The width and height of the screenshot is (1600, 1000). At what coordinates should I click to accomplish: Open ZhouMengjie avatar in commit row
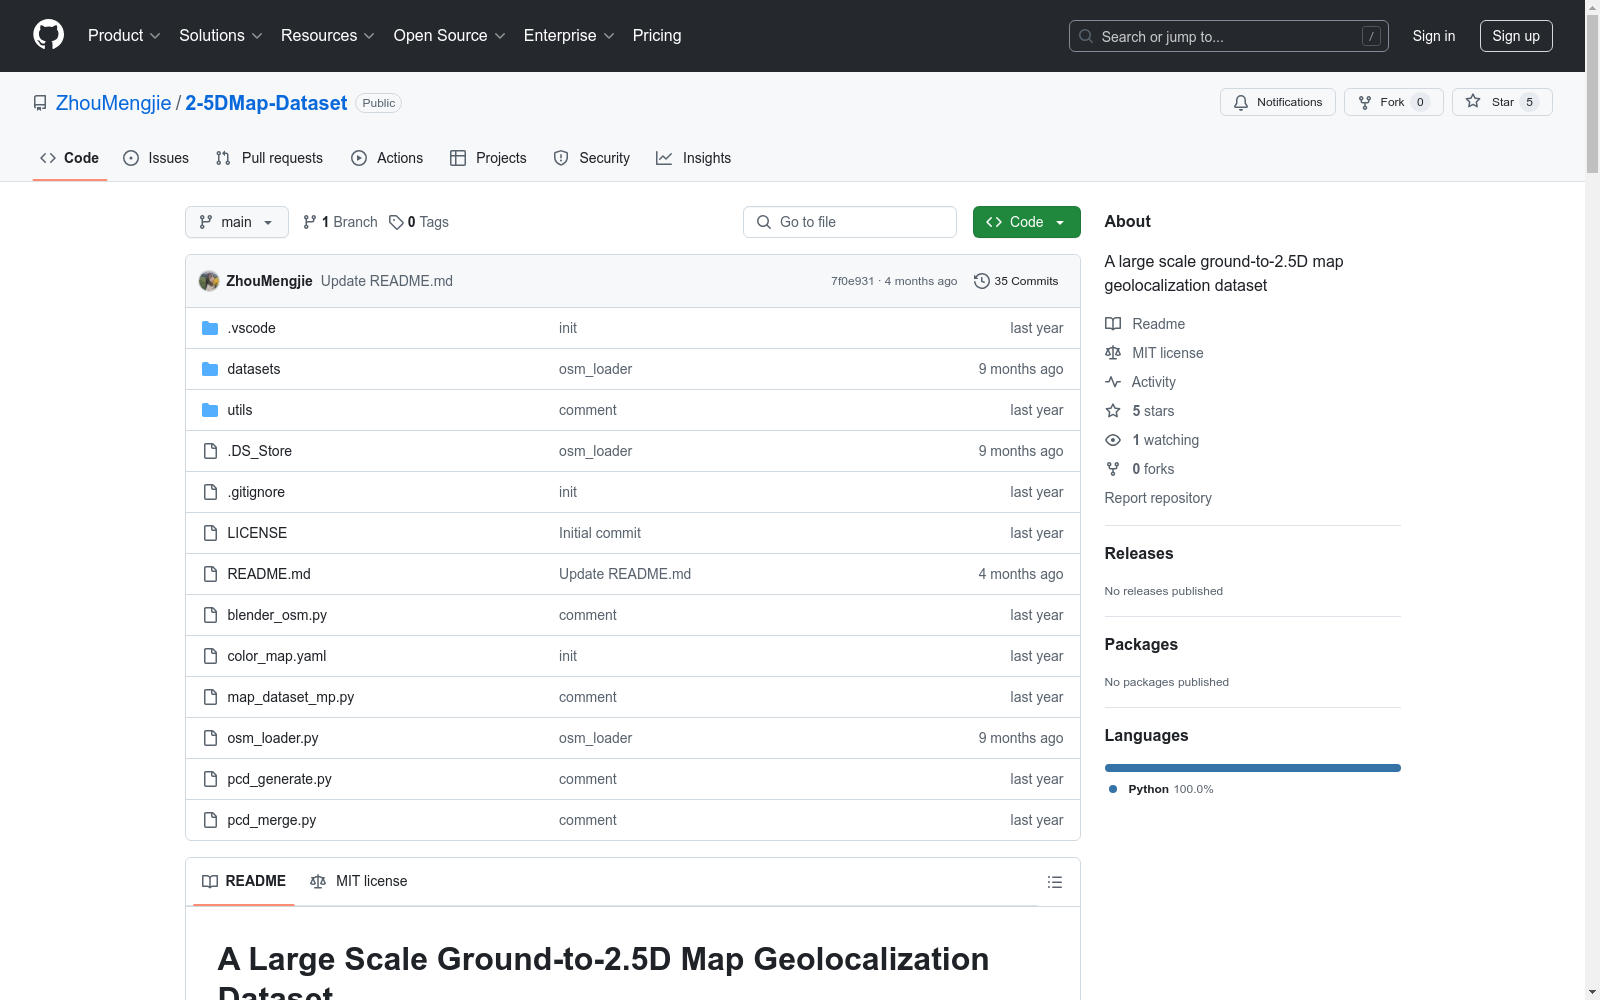[x=209, y=281]
